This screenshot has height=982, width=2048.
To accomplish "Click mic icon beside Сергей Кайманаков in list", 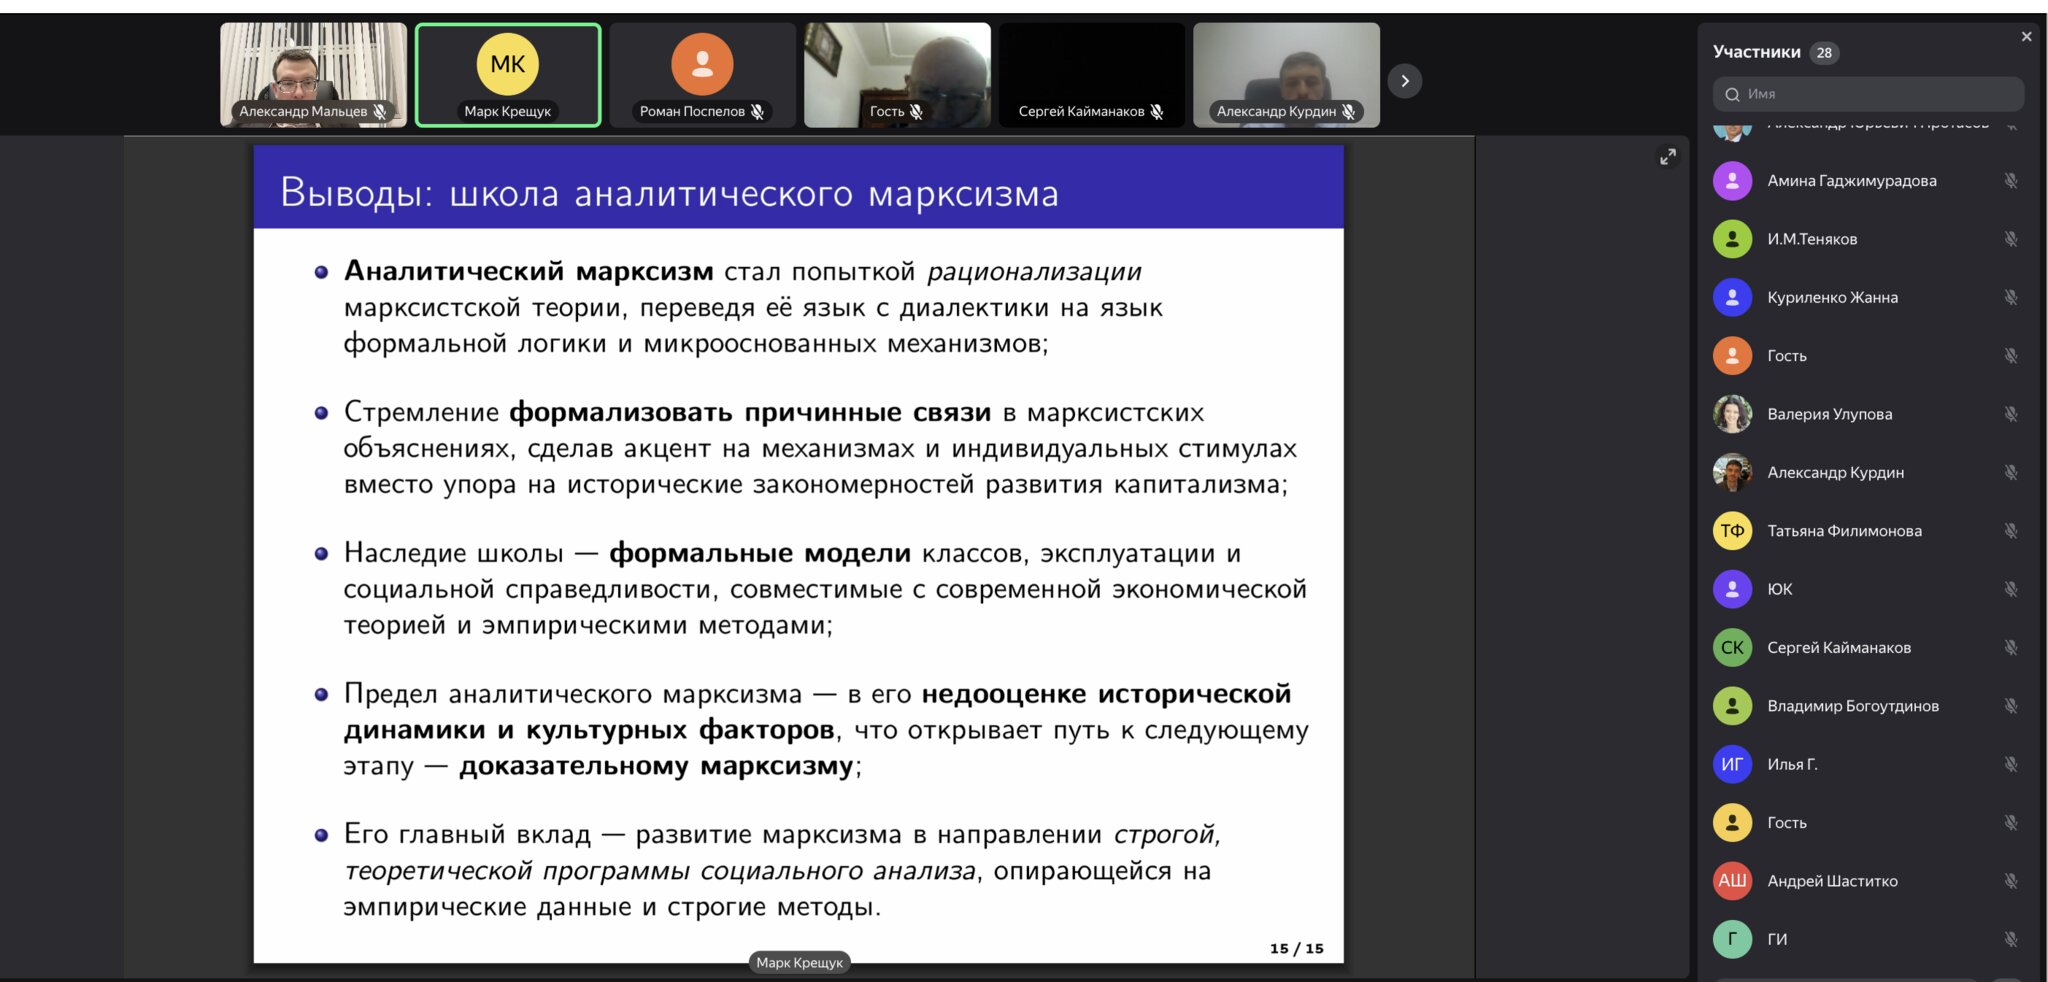I will point(2011,647).
